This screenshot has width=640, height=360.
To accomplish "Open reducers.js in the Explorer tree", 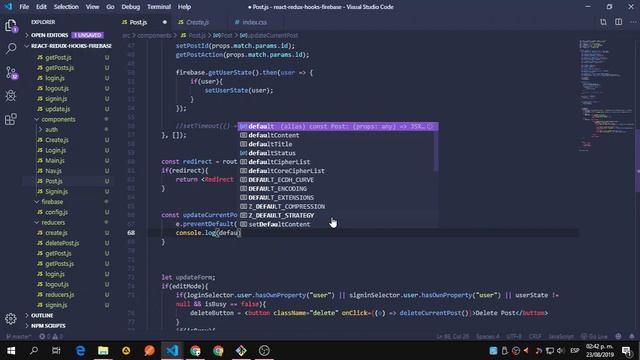I will point(60,295).
